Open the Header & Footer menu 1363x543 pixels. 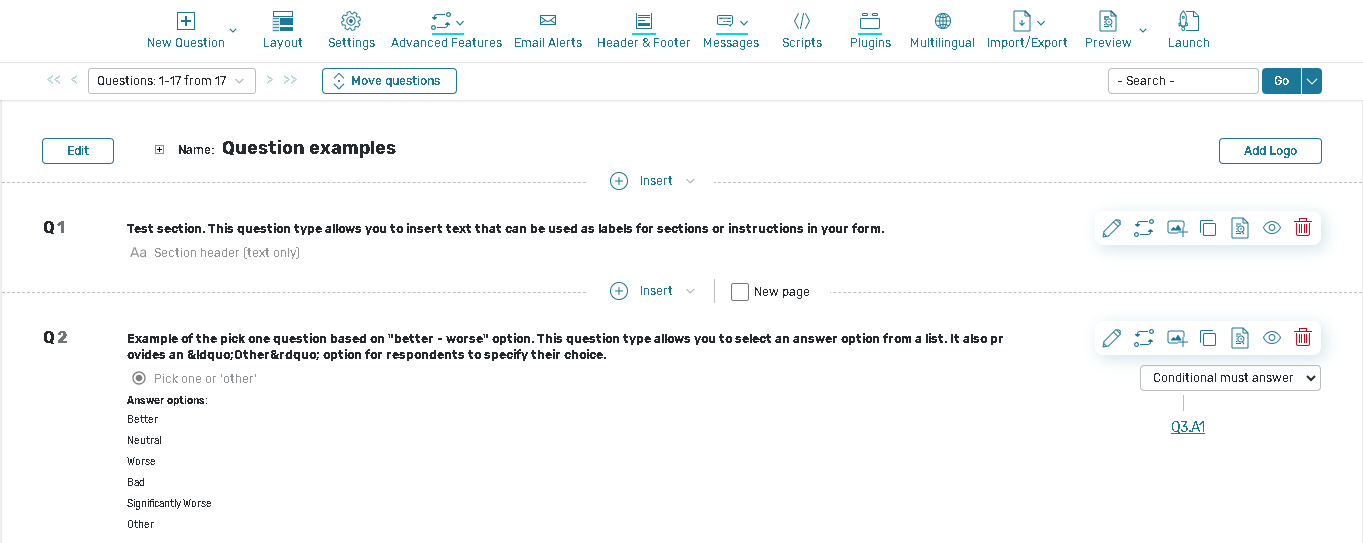coord(643,30)
